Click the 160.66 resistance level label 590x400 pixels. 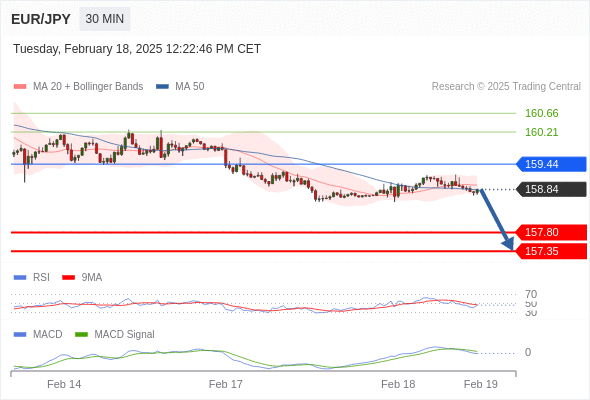(541, 113)
